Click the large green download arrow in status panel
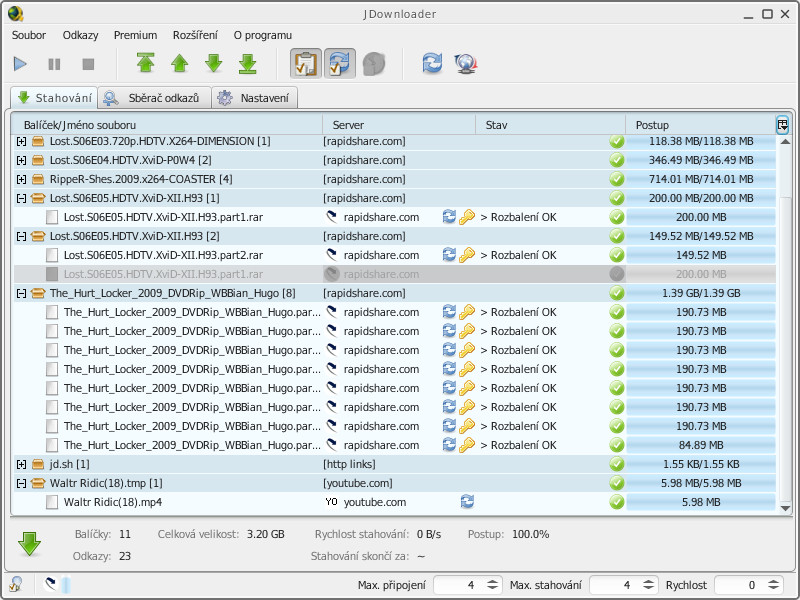Screen dimensions: 800x600 click(x=30, y=544)
